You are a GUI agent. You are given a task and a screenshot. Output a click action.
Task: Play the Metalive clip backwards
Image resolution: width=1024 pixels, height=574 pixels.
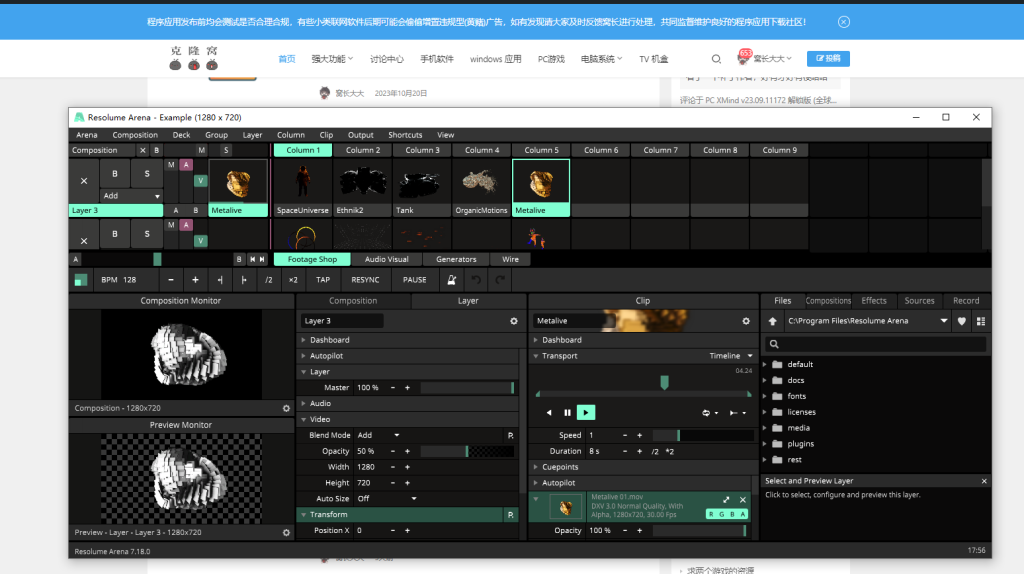point(549,413)
